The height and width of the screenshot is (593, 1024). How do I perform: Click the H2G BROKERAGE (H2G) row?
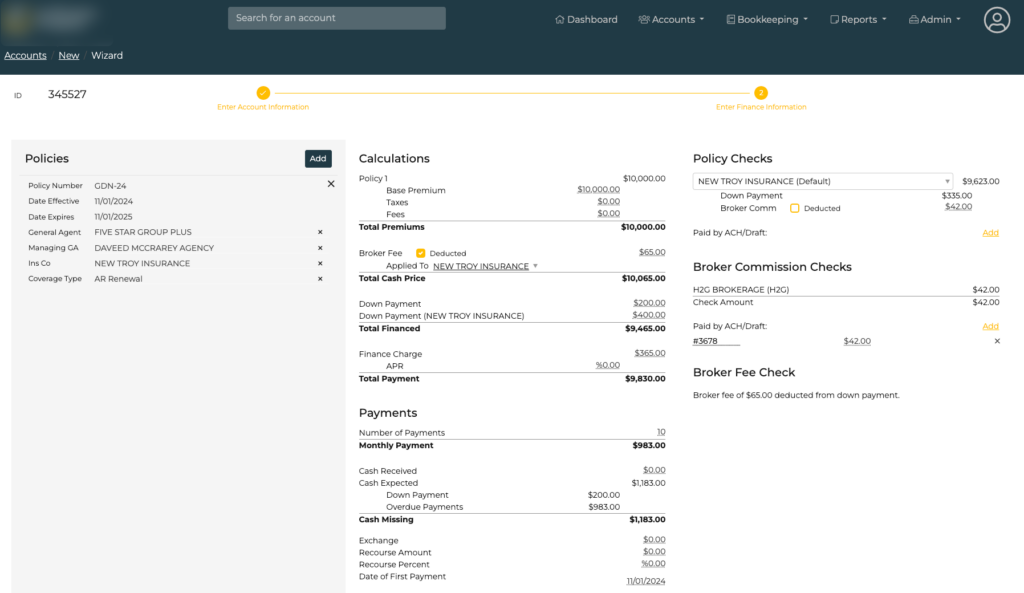tap(846, 289)
